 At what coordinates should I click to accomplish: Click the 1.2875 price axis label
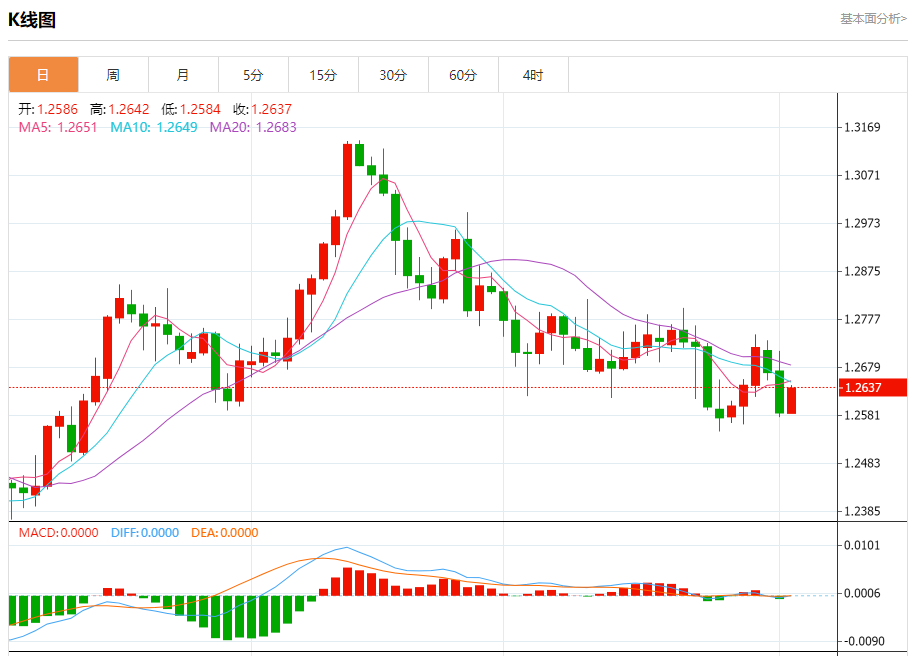(862, 271)
